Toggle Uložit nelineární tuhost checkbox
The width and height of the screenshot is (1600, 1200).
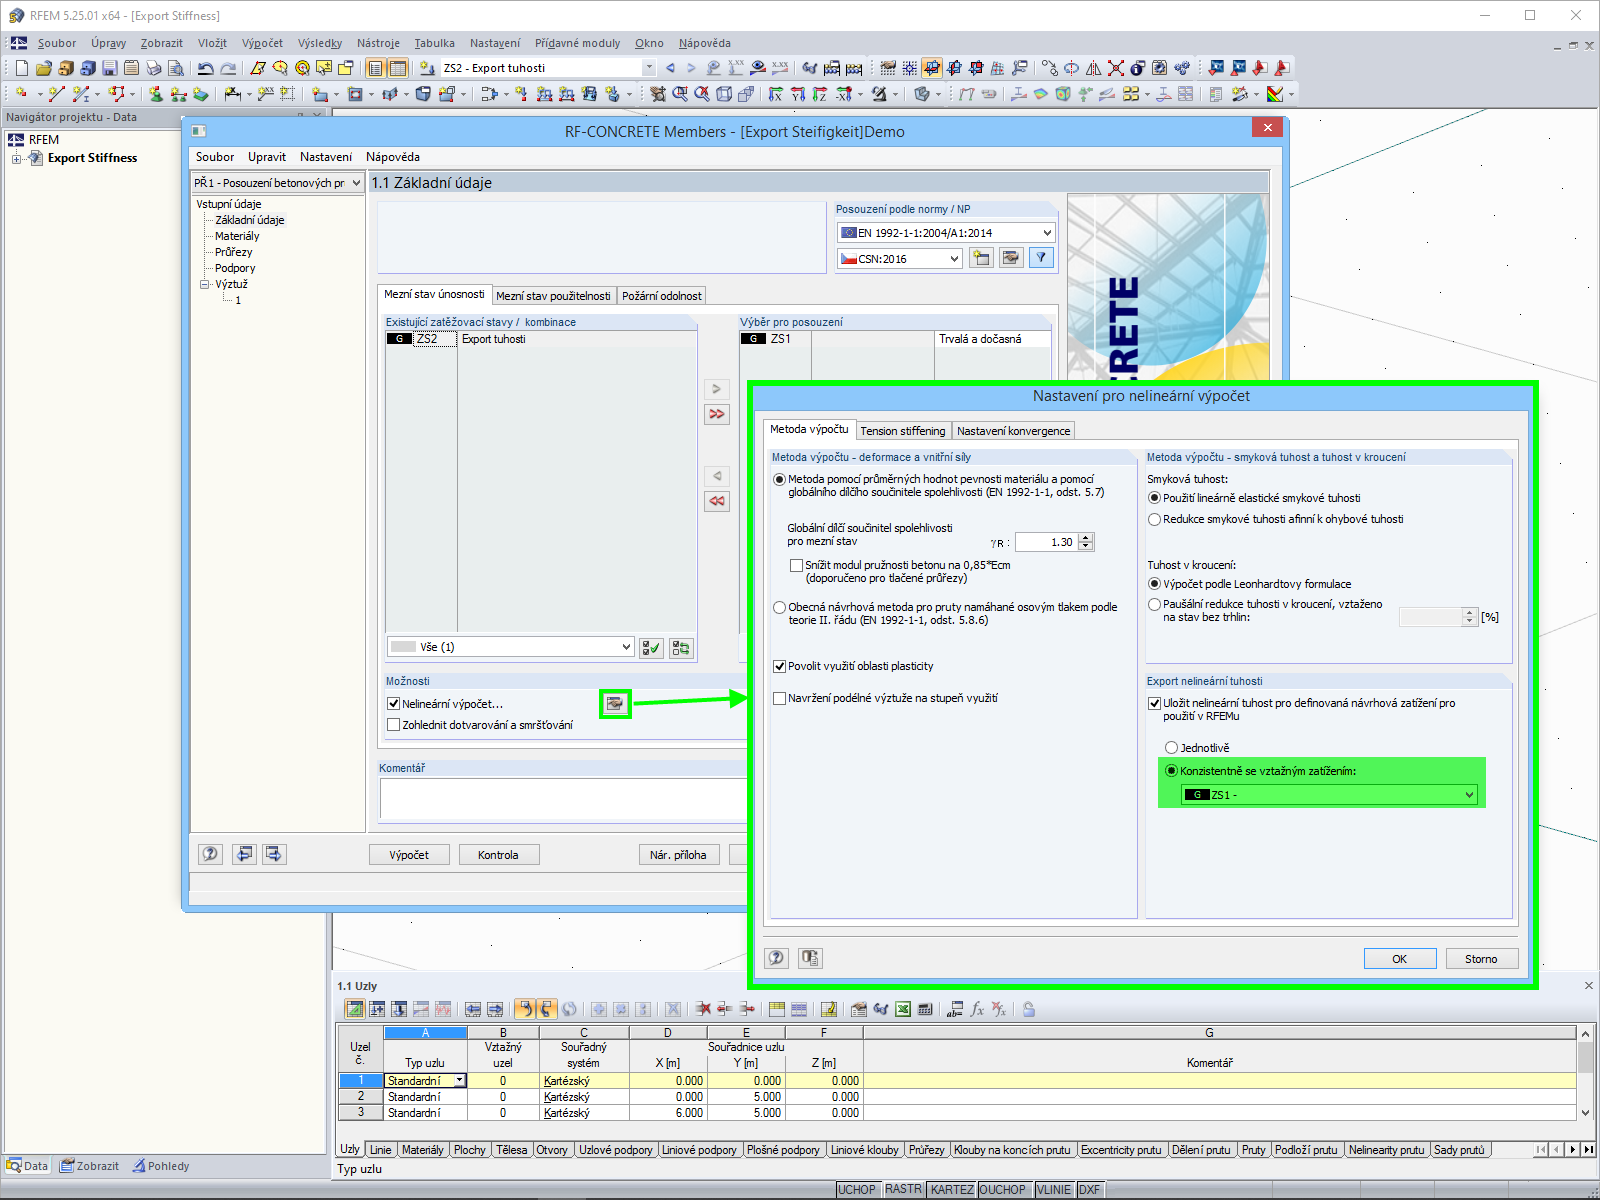click(1155, 703)
